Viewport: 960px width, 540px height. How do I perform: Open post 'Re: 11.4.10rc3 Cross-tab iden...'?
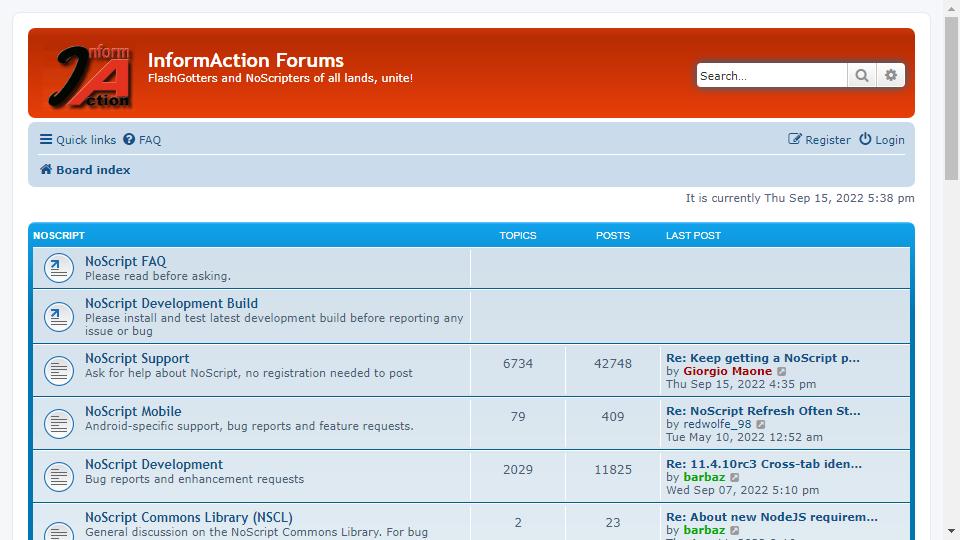[764, 464]
